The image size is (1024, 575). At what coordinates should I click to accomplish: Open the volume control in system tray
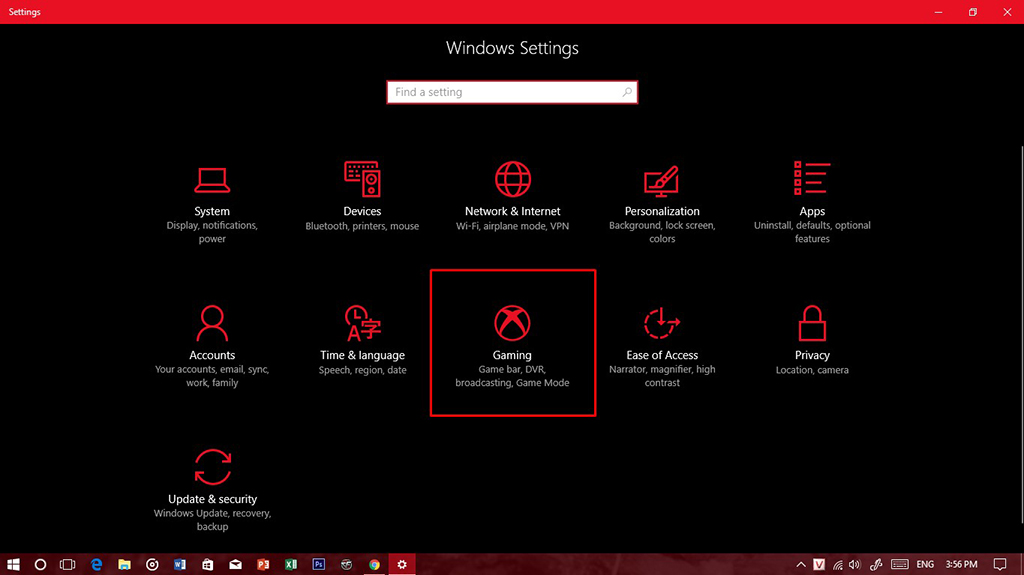856,564
